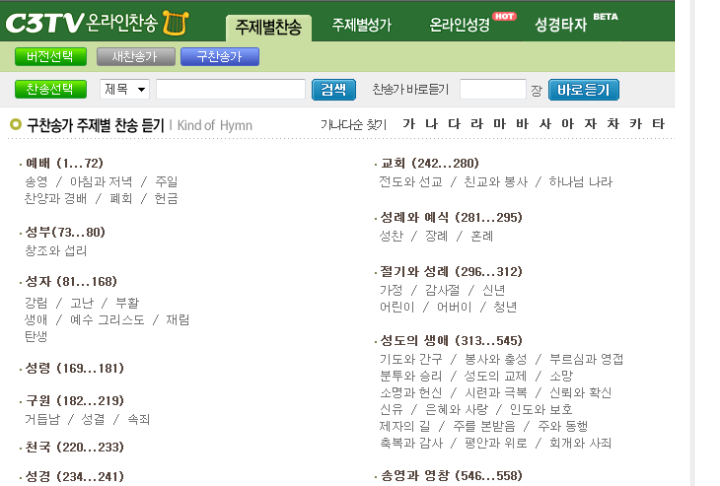Open the 속죄 subtopic
Viewport: 720px width, 486px height.
coord(139,419)
